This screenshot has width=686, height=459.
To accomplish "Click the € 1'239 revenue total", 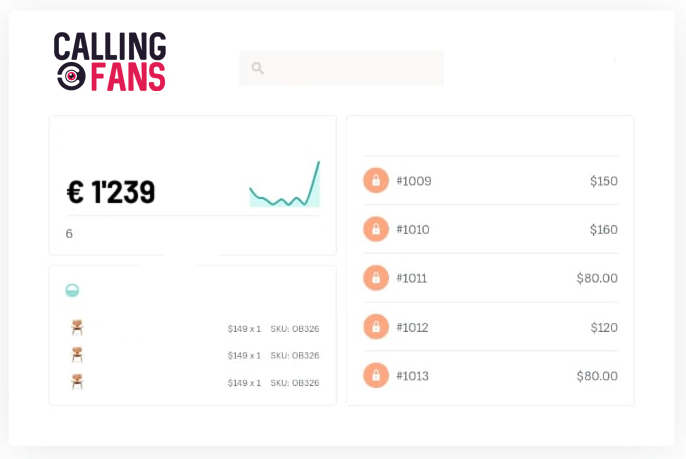I will point(111,192).
